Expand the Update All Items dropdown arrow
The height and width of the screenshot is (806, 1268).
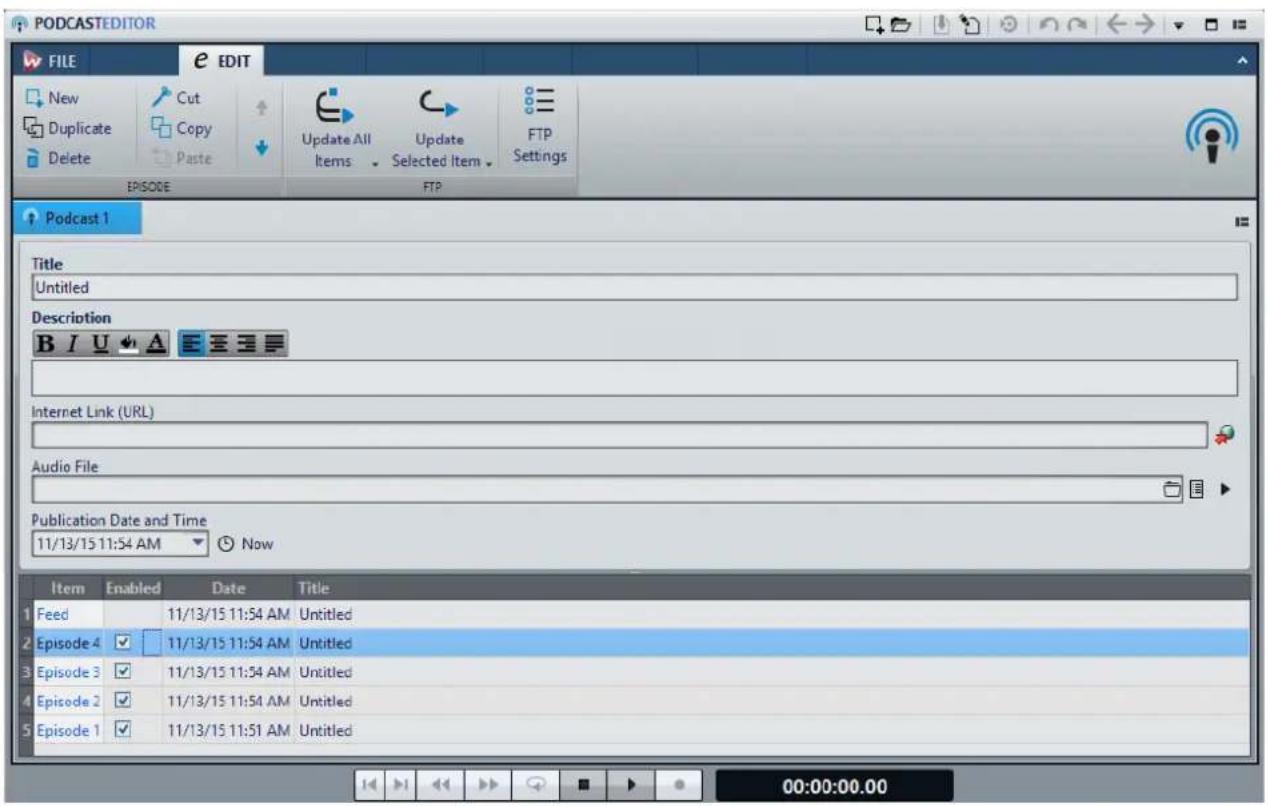click(373, 163)
